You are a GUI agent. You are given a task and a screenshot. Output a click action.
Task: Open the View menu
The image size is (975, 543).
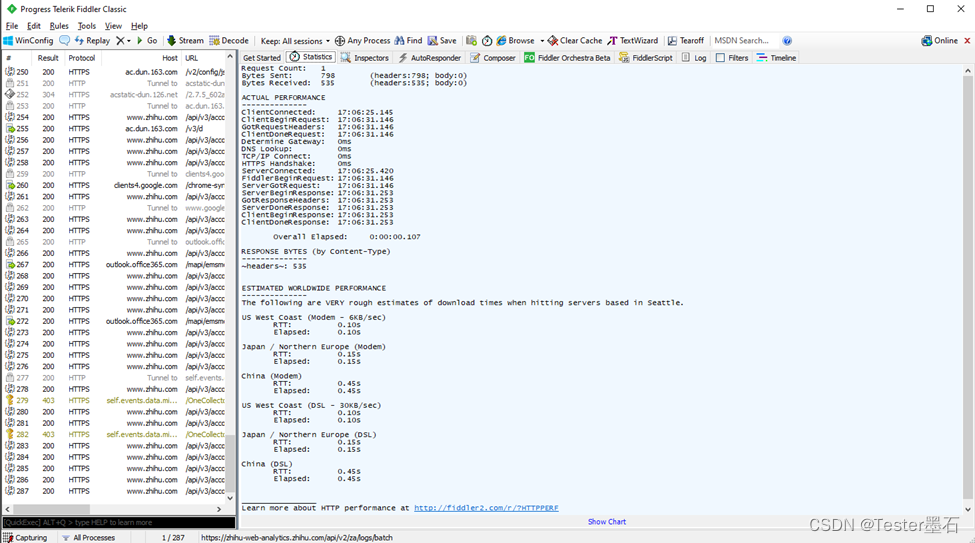pyautogui.click(x=113, y=26)
